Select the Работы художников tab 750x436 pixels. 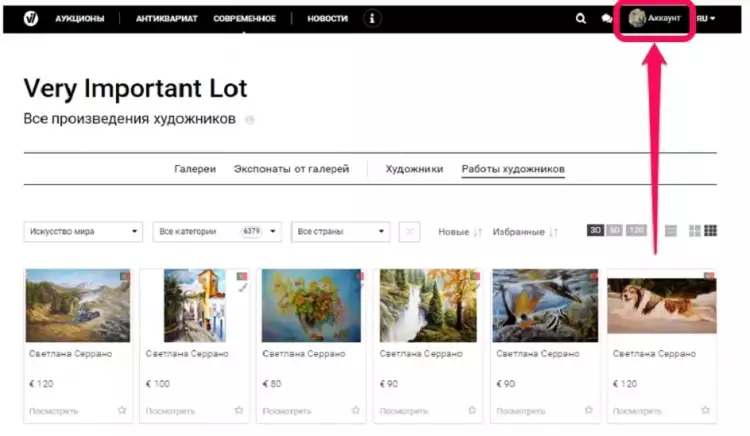[513, 169]
